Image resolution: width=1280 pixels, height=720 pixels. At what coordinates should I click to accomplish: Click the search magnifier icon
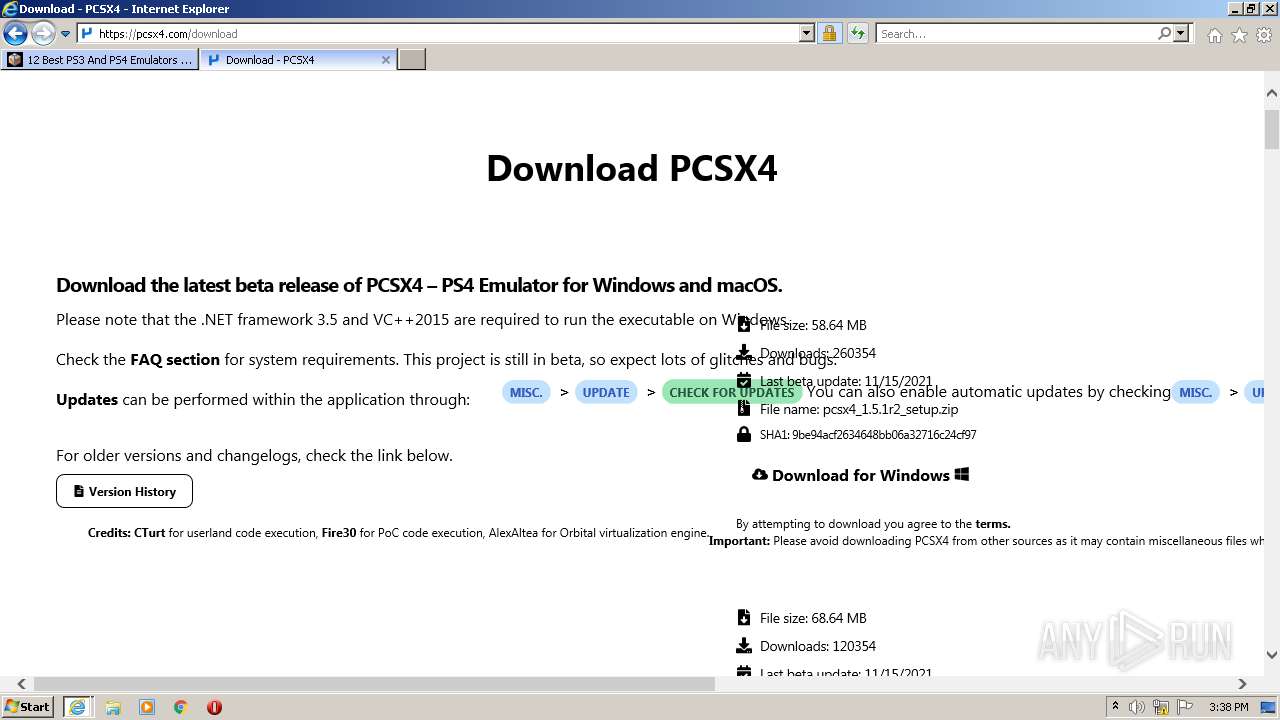pos(1164,33)
